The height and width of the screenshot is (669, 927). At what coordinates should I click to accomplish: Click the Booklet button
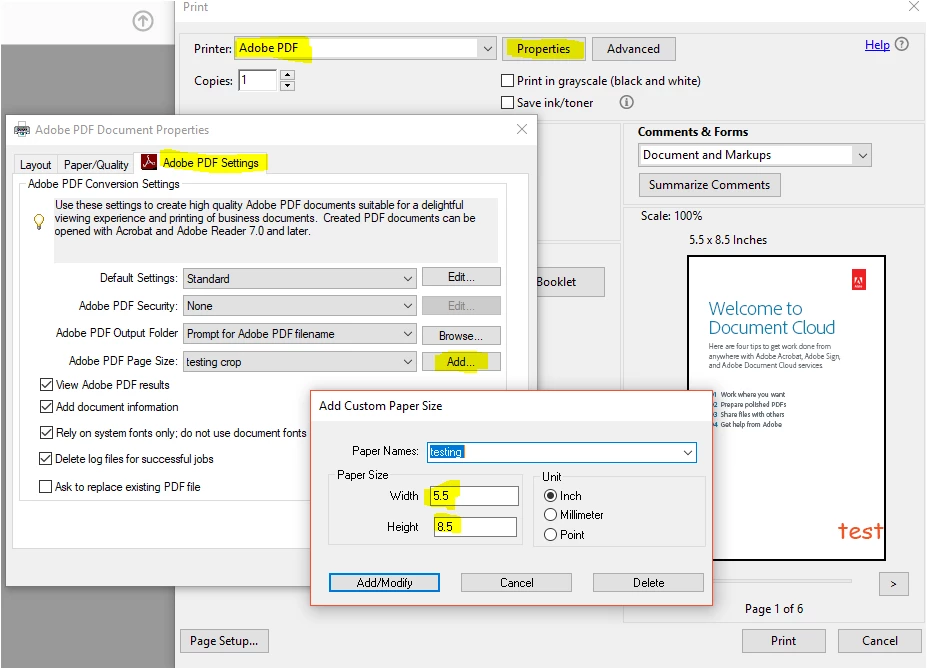coord(570,282)
